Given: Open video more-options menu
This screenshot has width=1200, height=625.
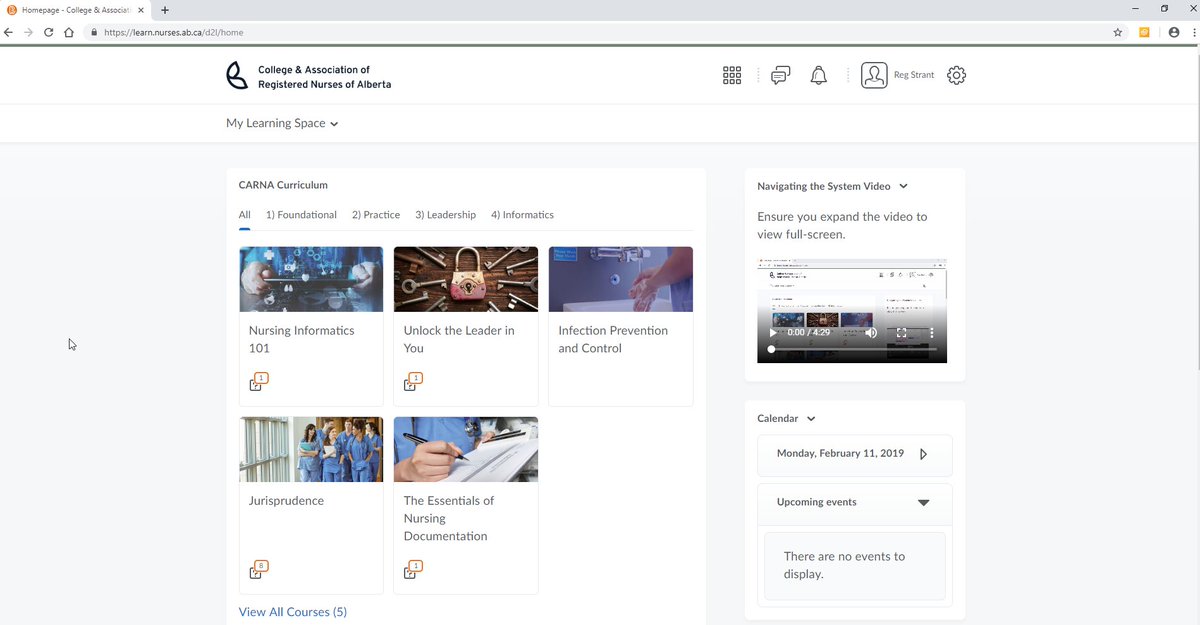Looking at the screenshot, I should click(932, 332).
